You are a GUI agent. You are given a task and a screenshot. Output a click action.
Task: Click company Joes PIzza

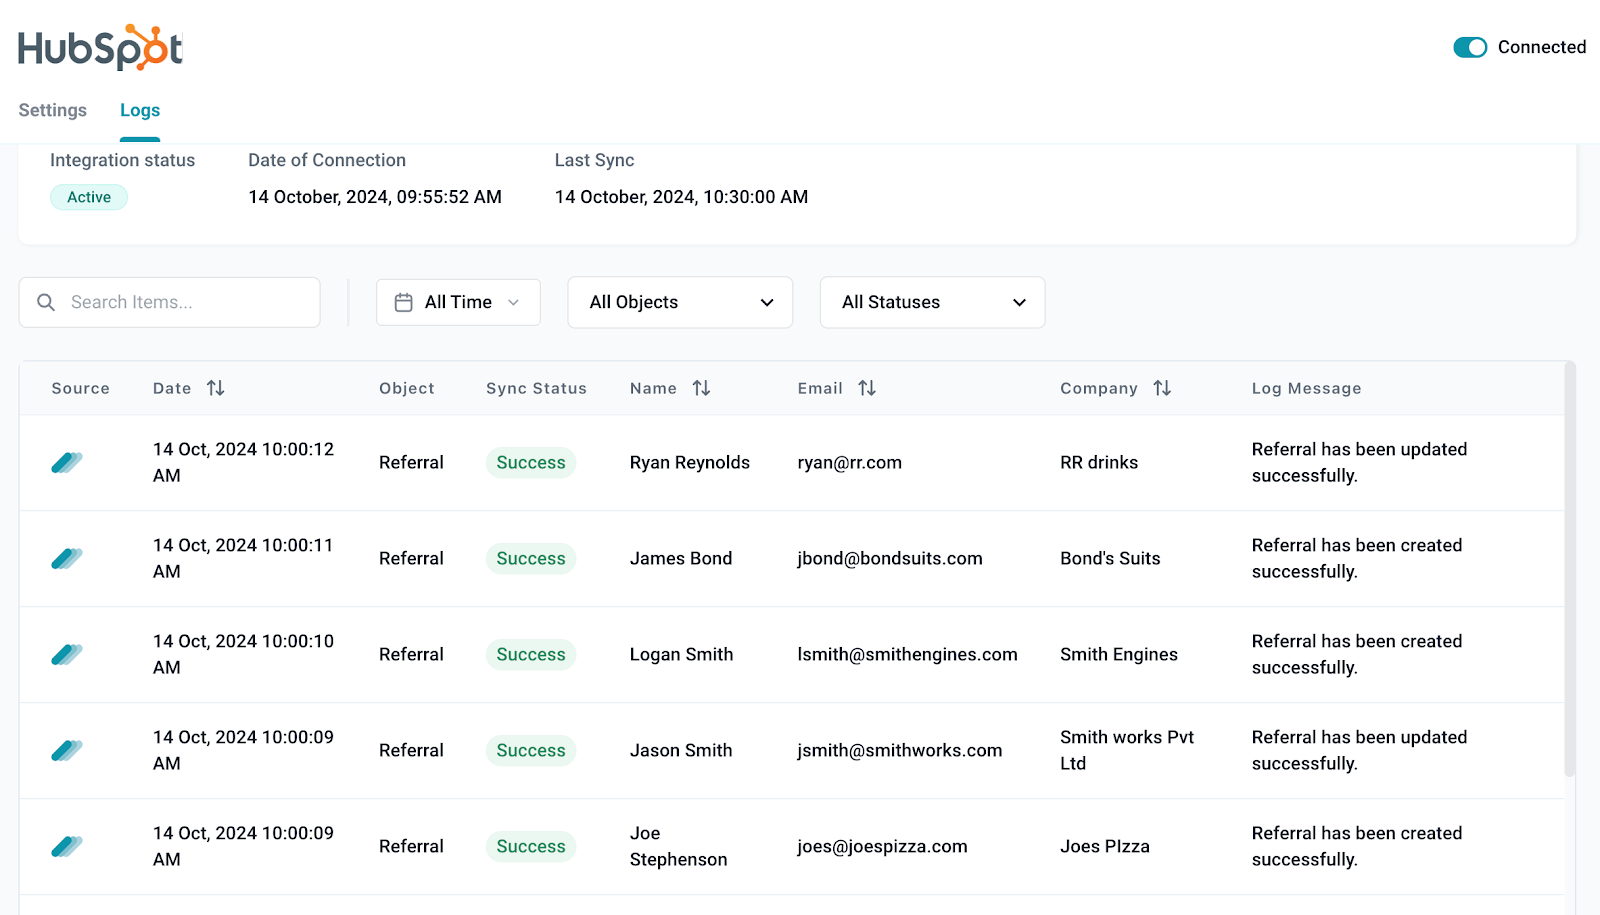[1105, 846]
